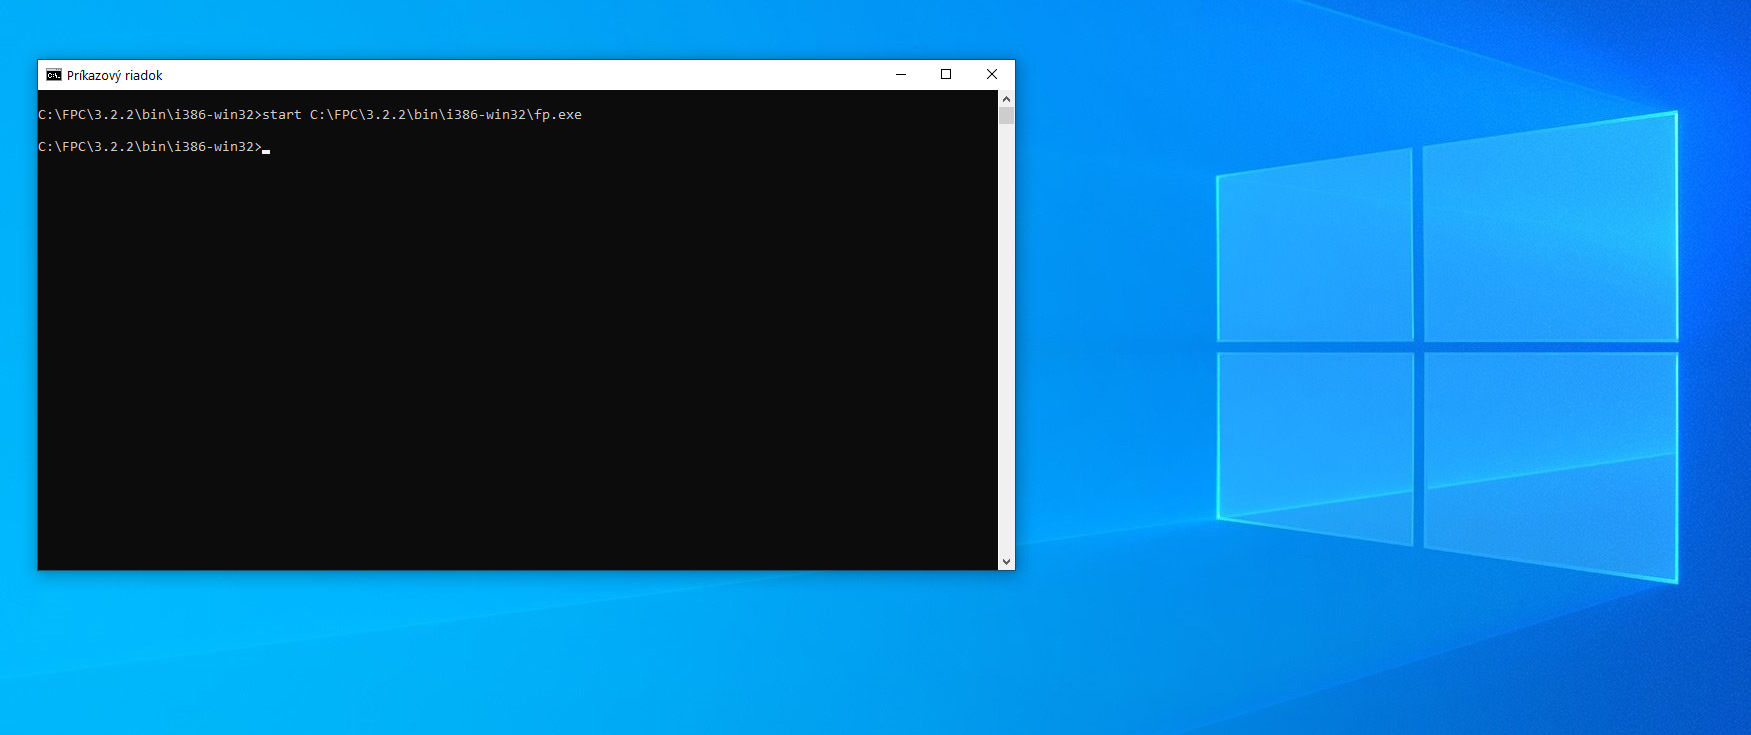
Task: Close the Príkazový riadok window
Action: (992, 75)
